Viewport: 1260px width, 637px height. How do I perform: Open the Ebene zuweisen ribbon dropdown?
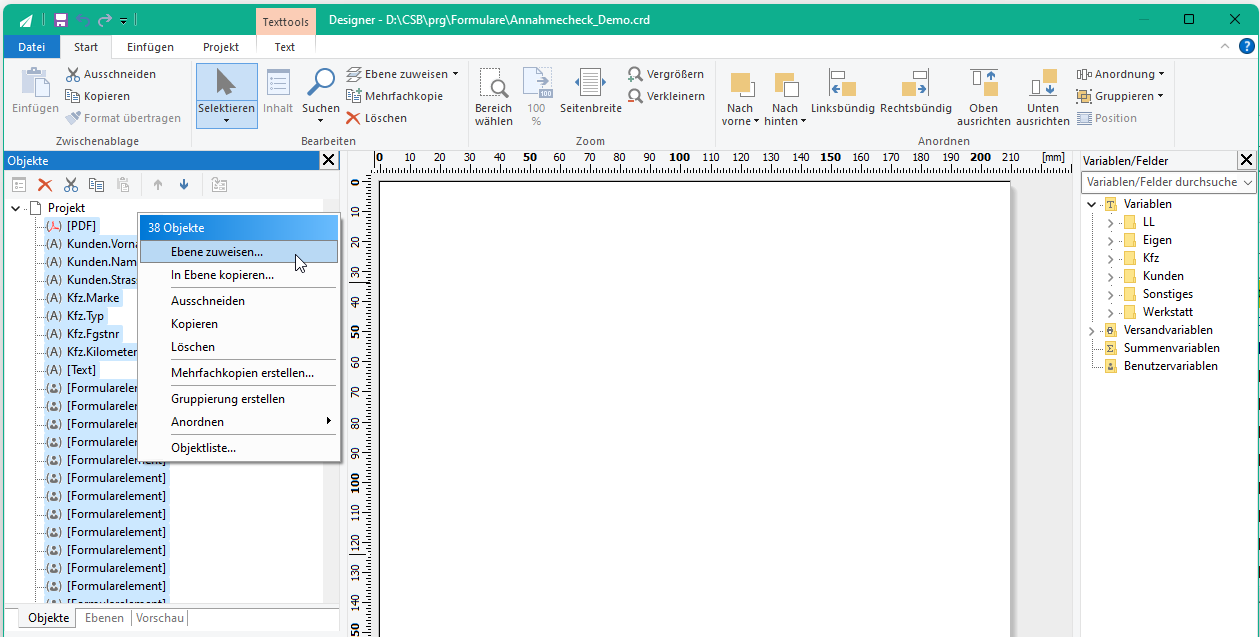coord(455,74)
